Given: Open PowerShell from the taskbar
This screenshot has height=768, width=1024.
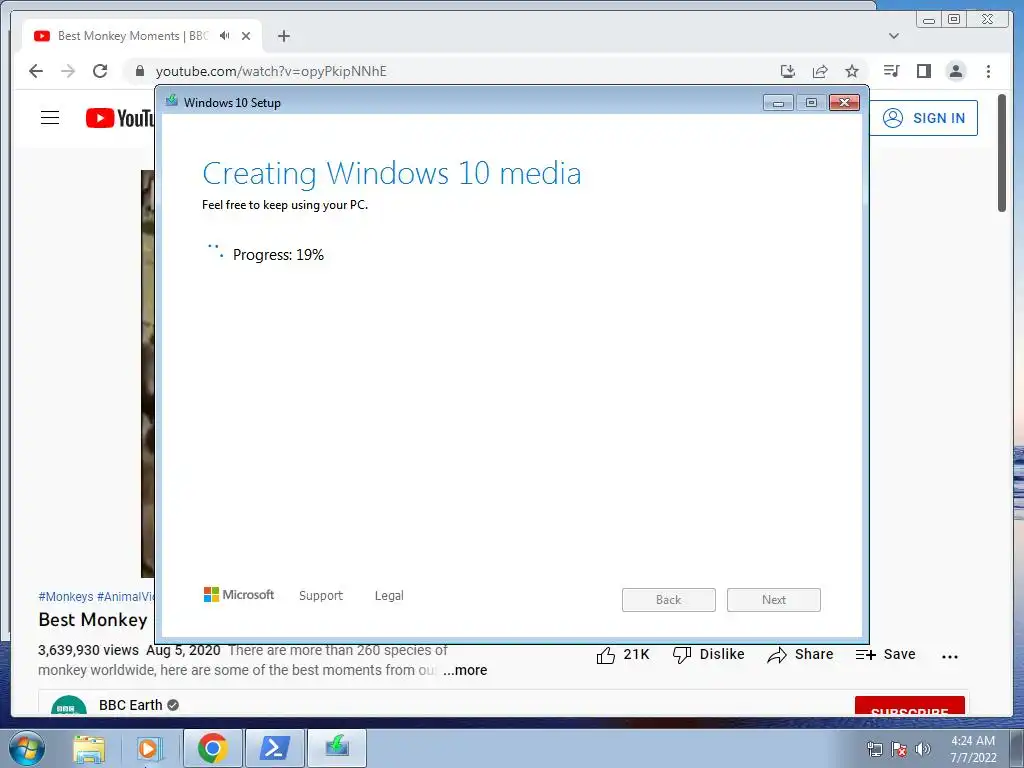Looking at the screenshot, I should pos(275,748).
